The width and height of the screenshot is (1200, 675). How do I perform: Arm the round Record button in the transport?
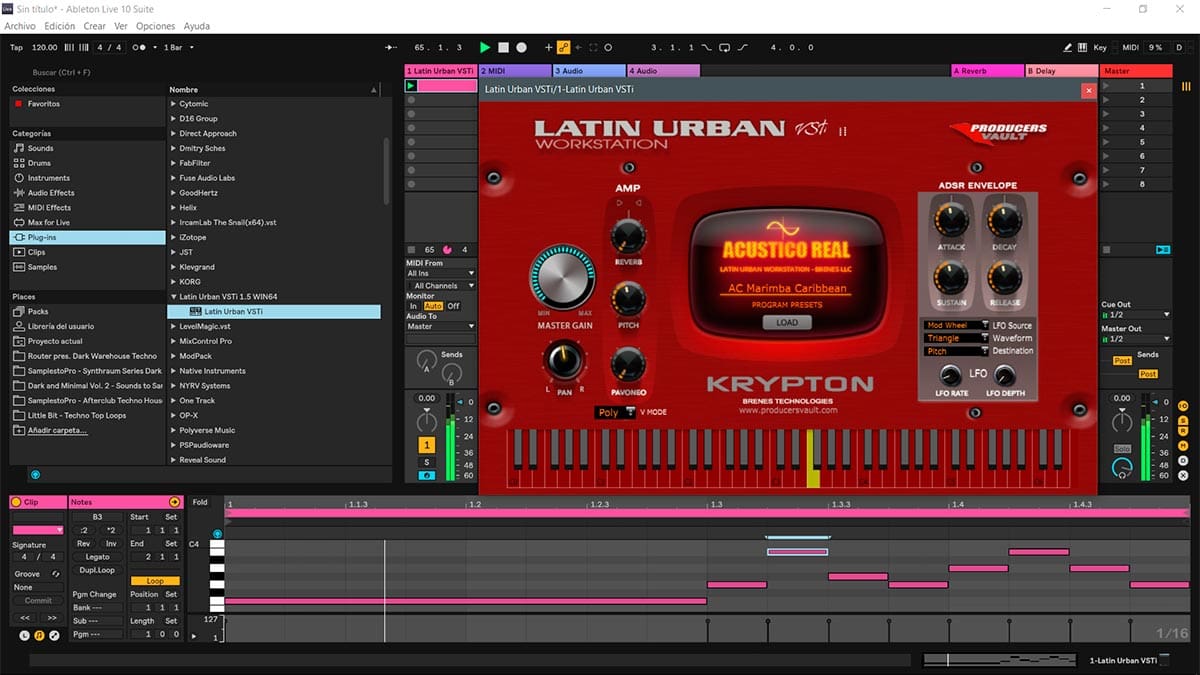click(521, 47)
